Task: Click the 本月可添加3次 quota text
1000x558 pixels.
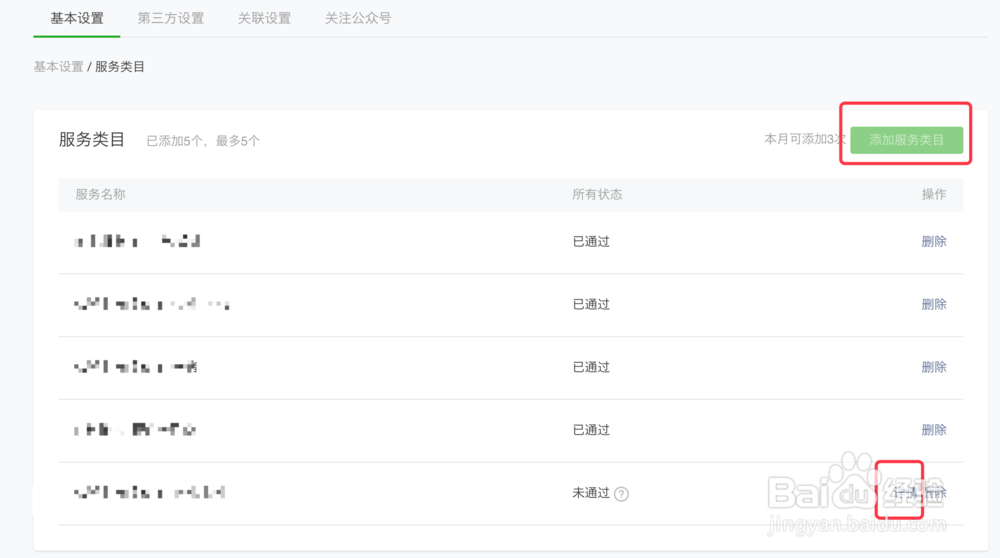Action: coord(804,139)
